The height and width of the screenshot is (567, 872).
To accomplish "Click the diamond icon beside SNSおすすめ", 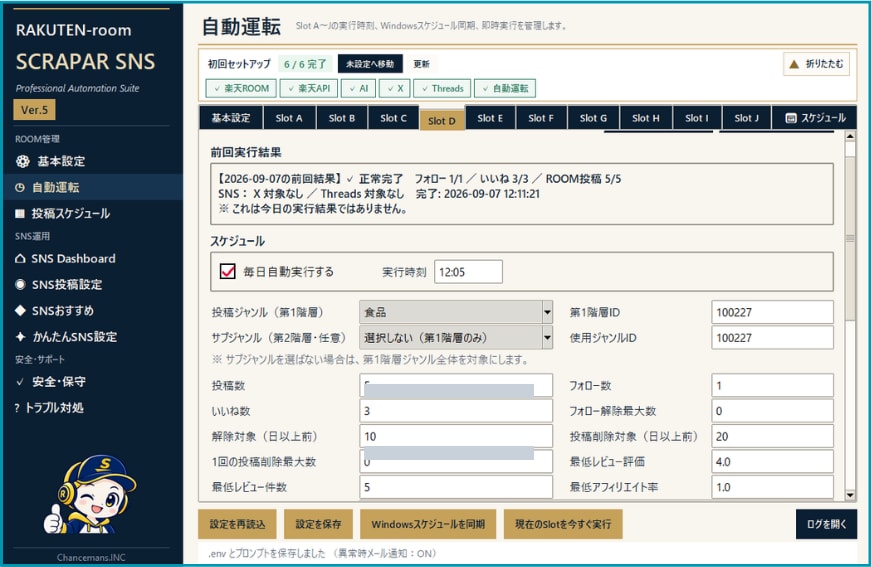I will [x=20, y=310].
